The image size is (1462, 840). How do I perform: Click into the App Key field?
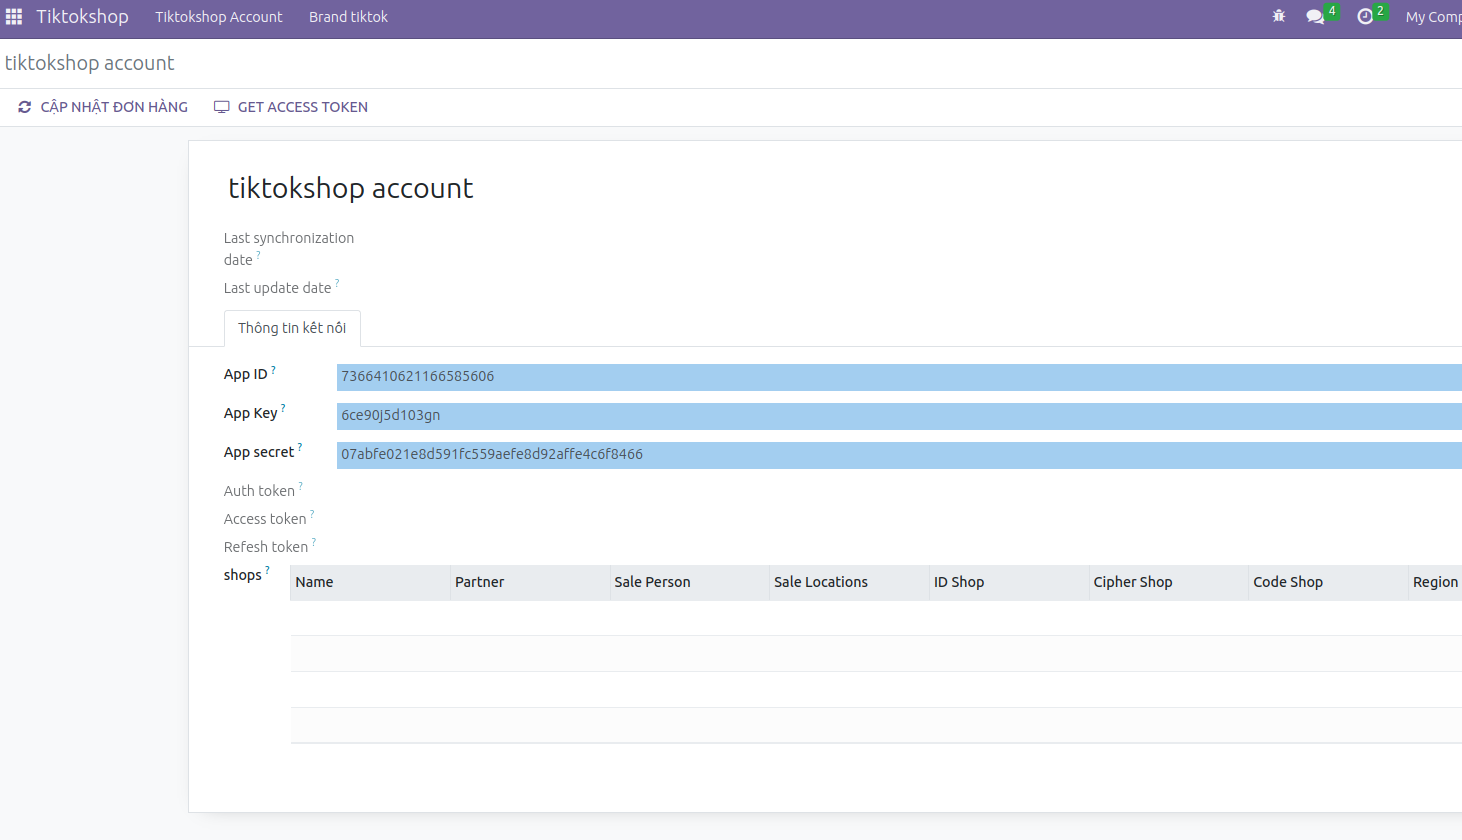point(898,416)
